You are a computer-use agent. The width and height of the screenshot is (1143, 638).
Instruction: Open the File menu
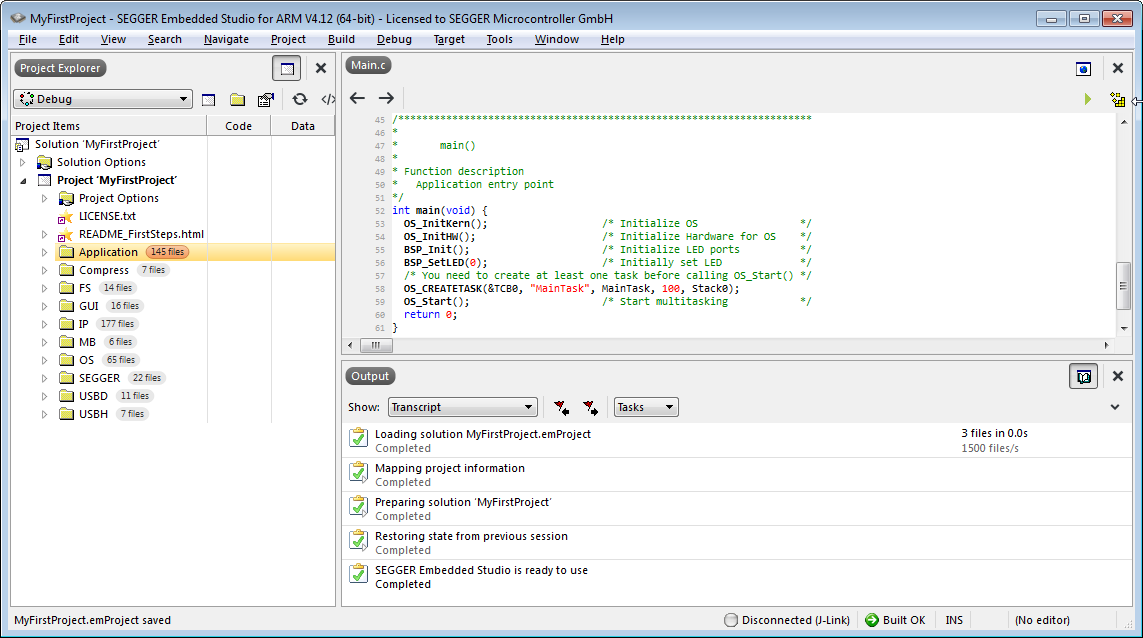point(28,39)
